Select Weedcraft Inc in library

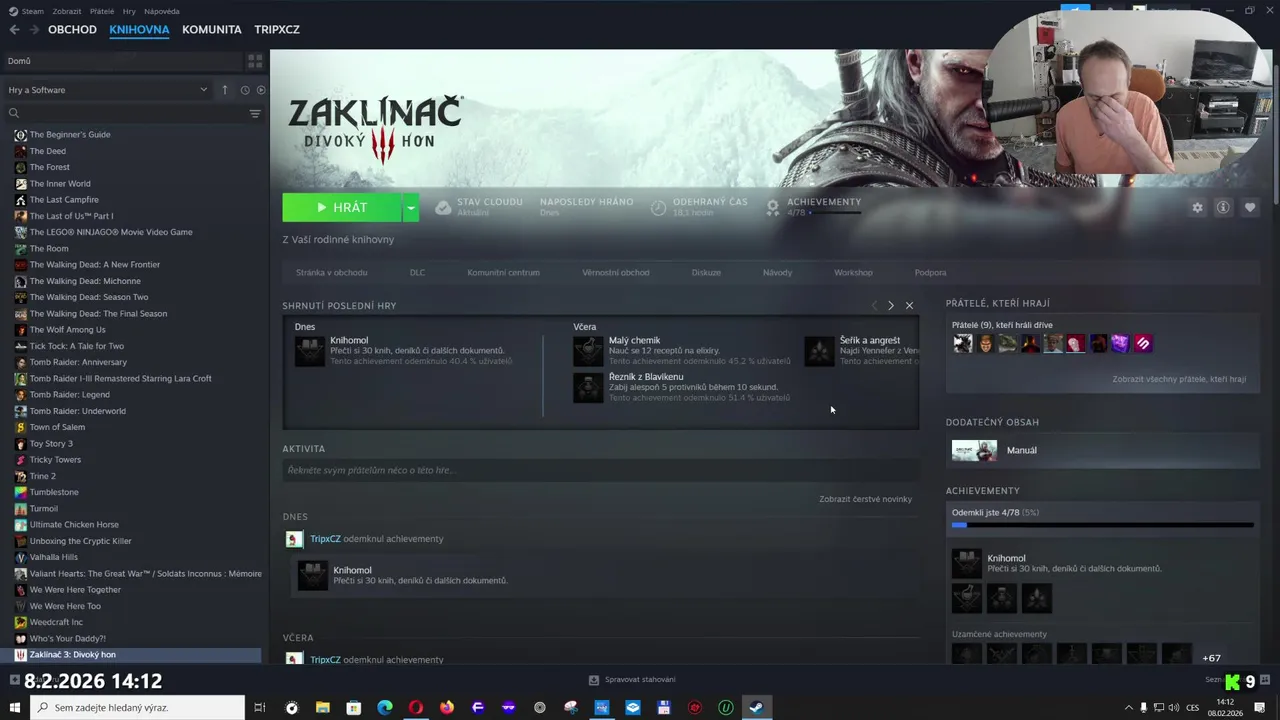(56, 622)
